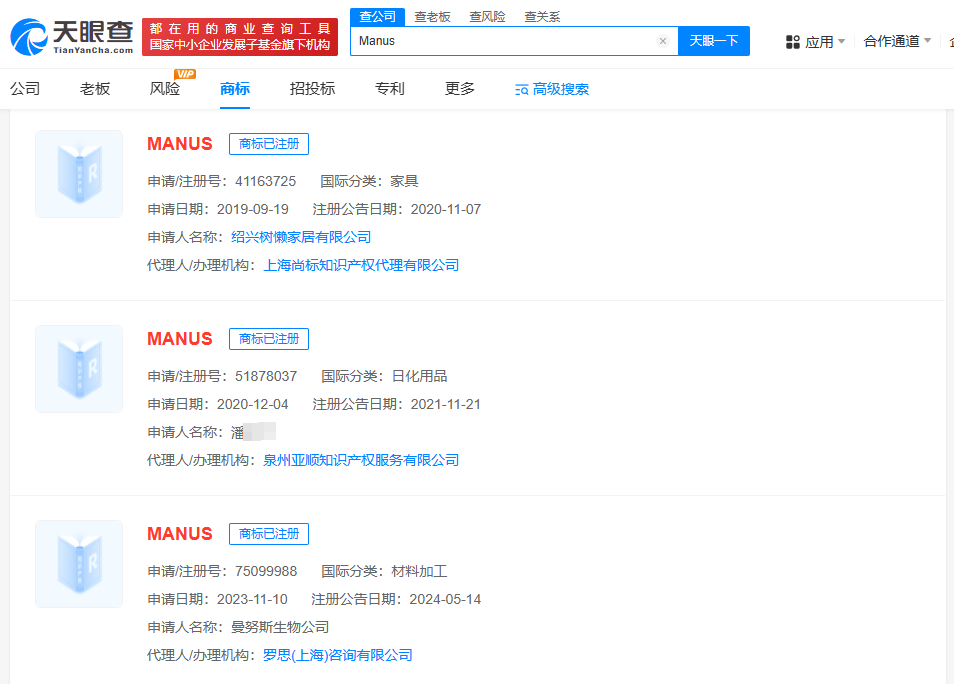Click 商标已注册 badge for registration 41163725

point(269,144)
